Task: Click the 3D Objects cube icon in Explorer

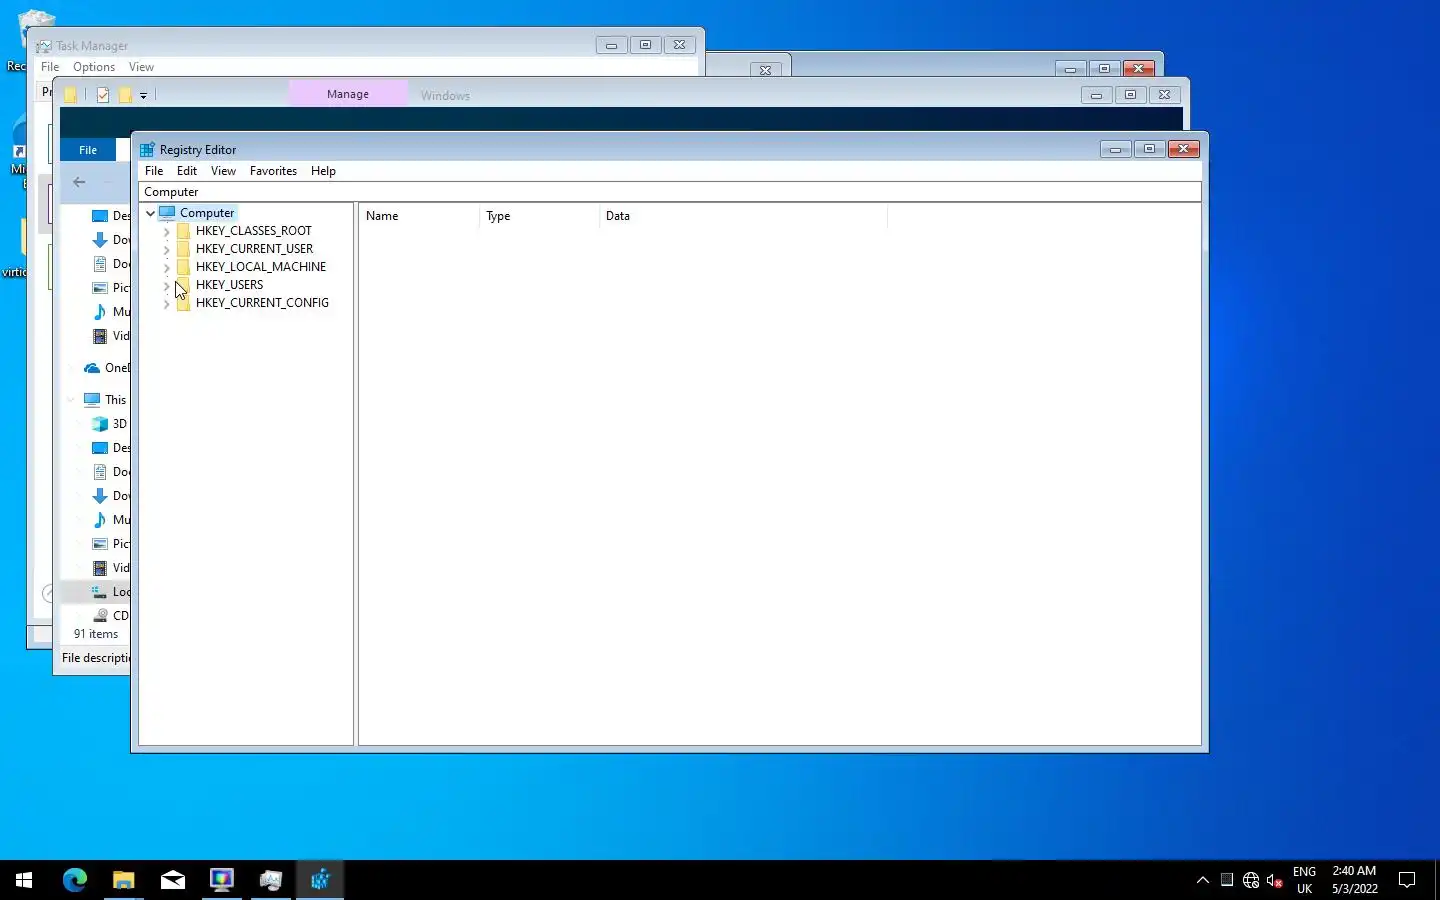Action: tap(100, 424)
